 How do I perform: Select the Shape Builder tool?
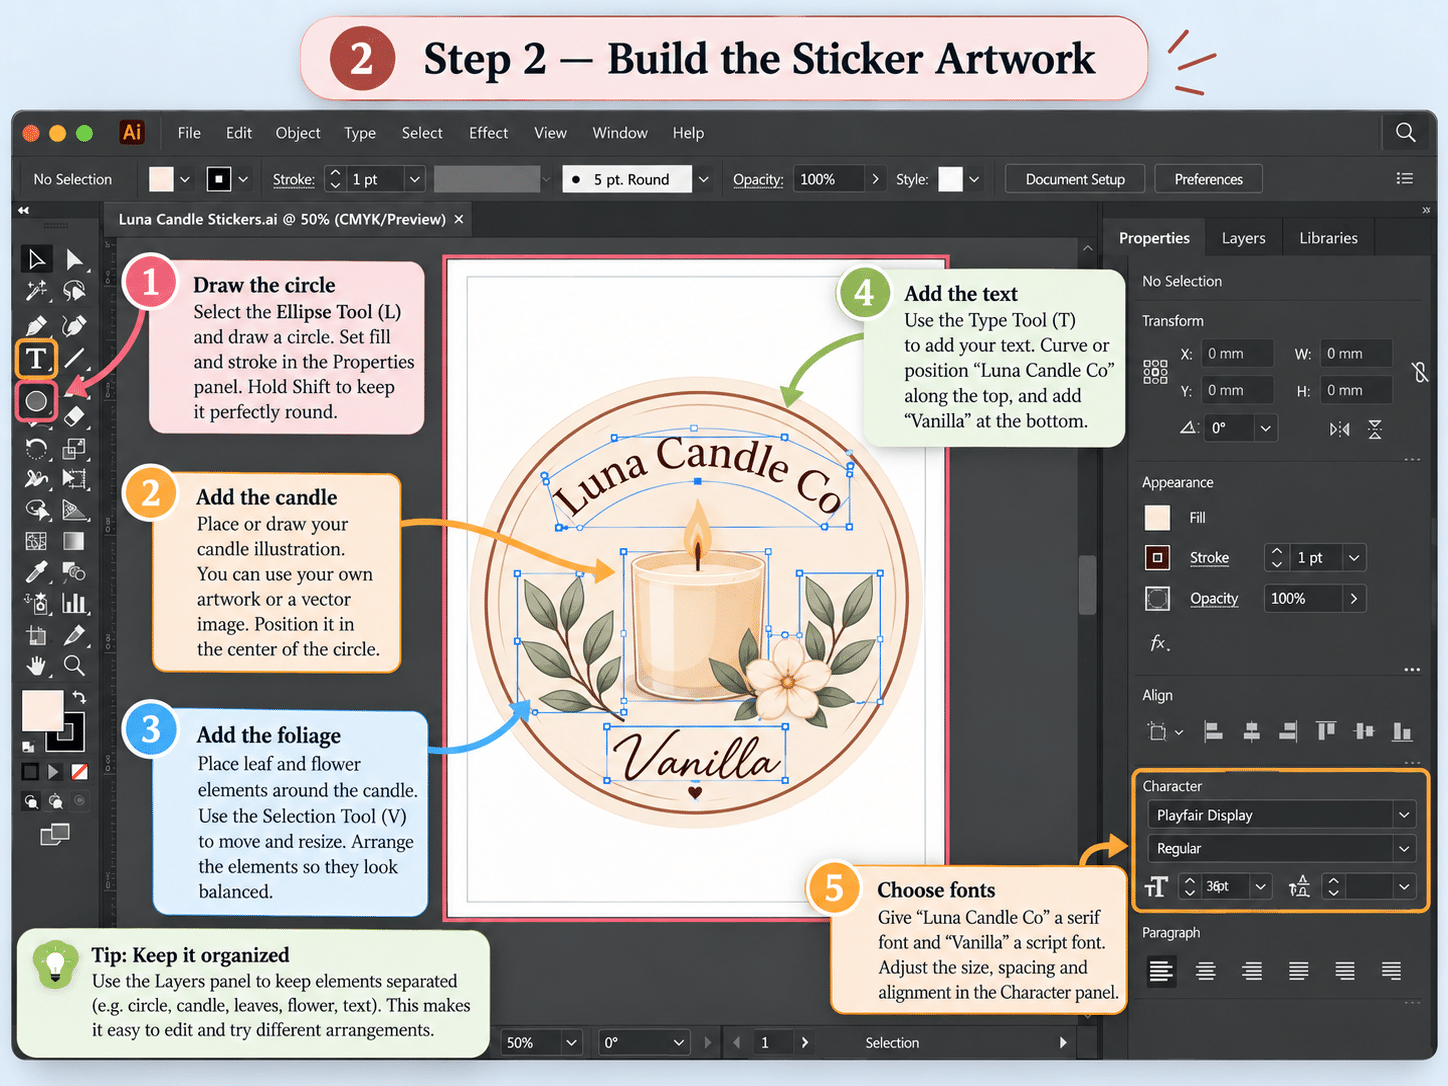(37, 510)
